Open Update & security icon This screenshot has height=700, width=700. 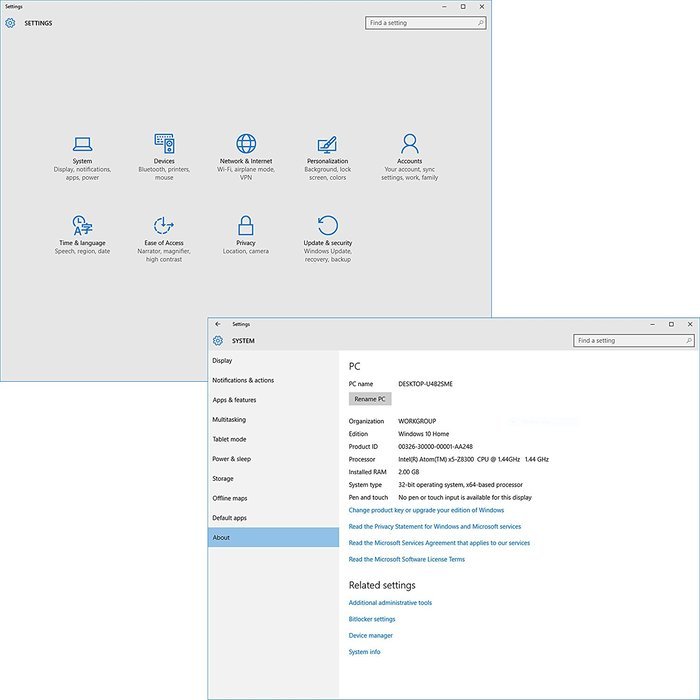pyautogui.click(x=328, y=225)
